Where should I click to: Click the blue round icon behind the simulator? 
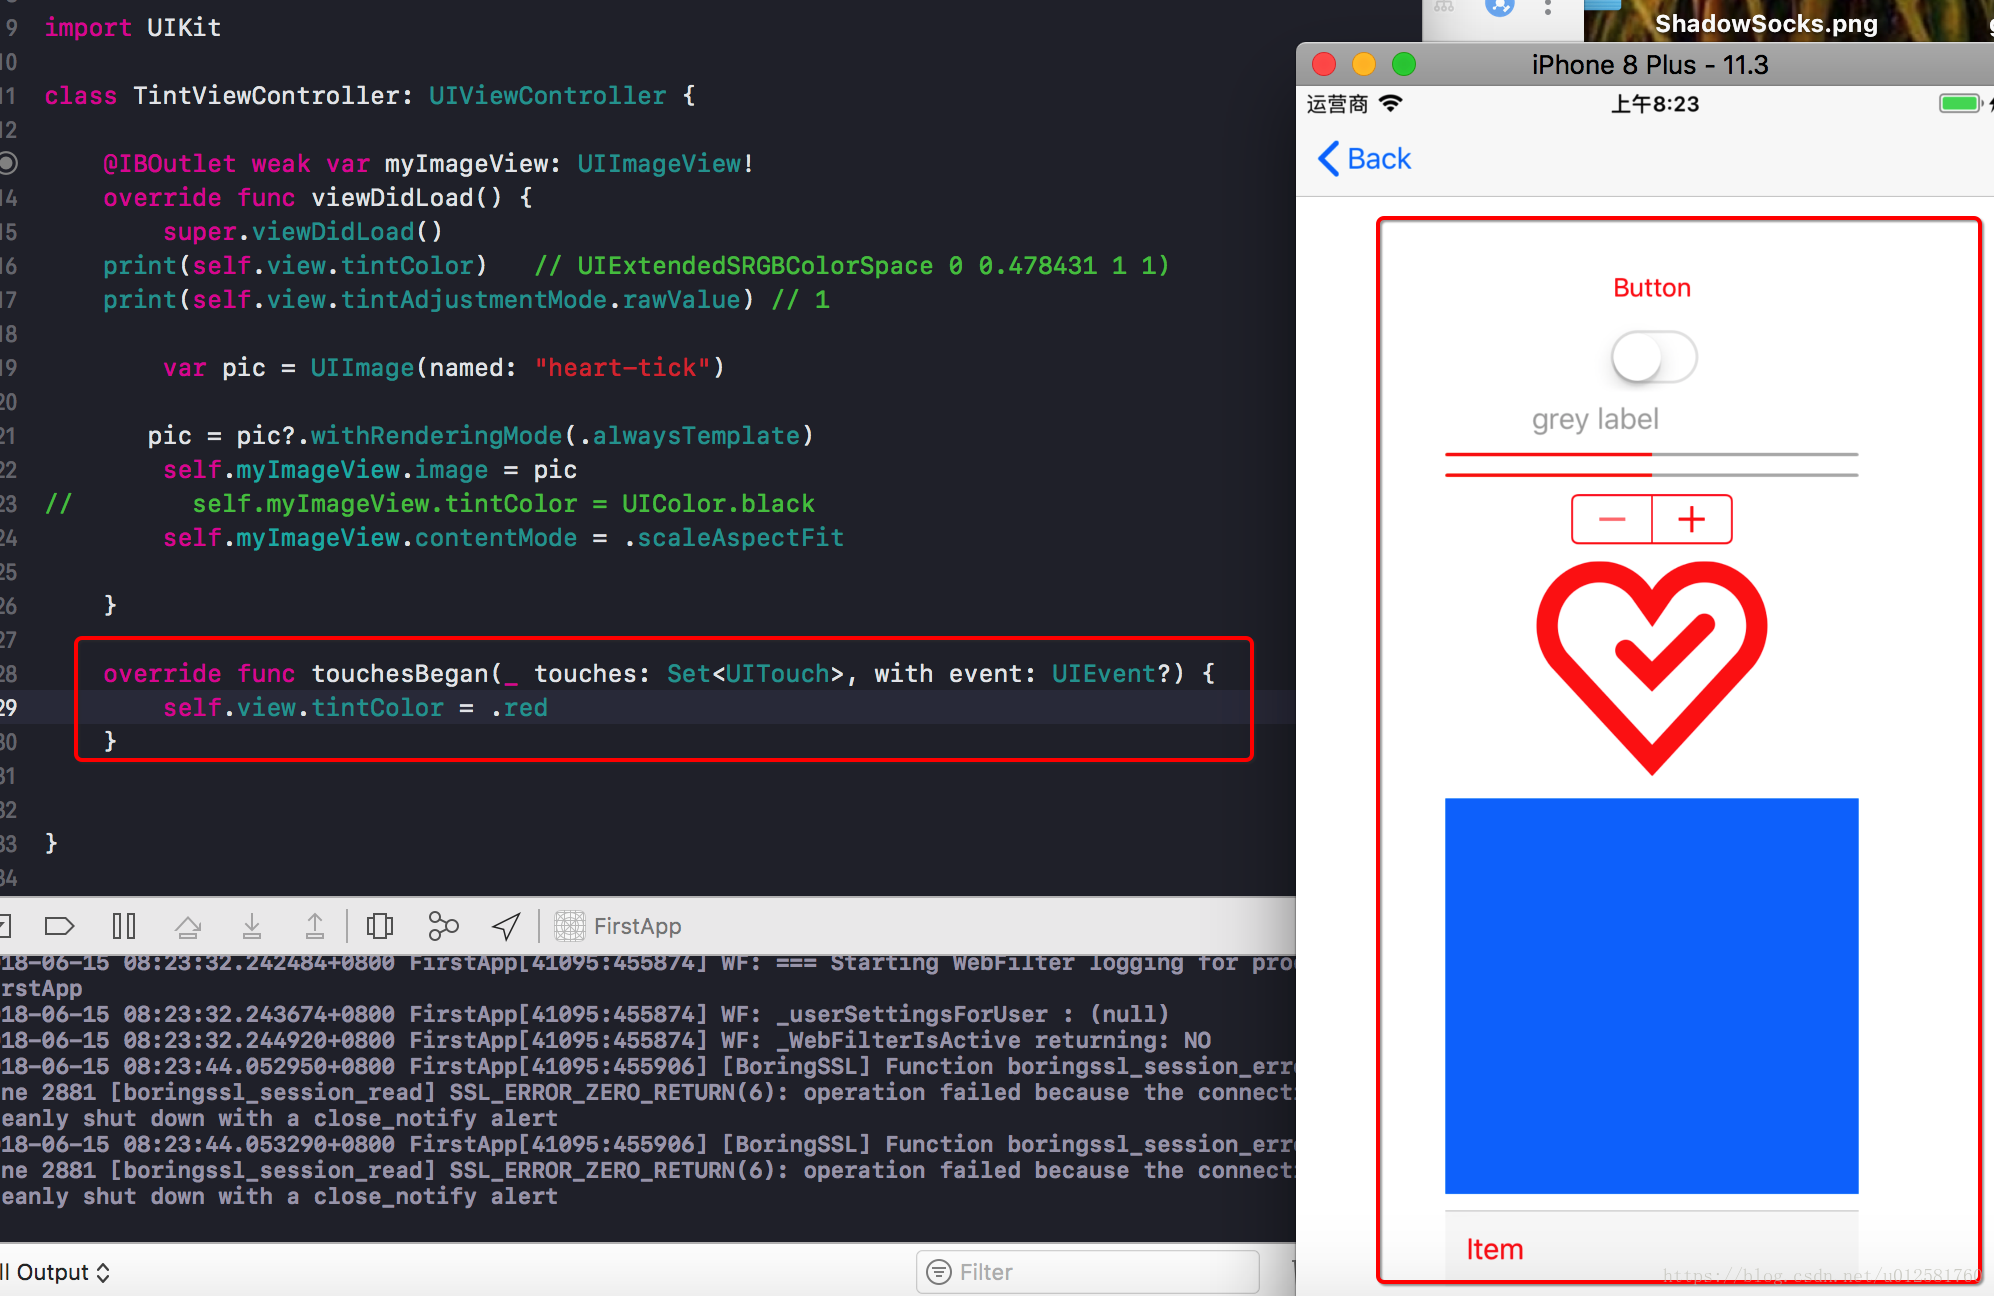1499,8
